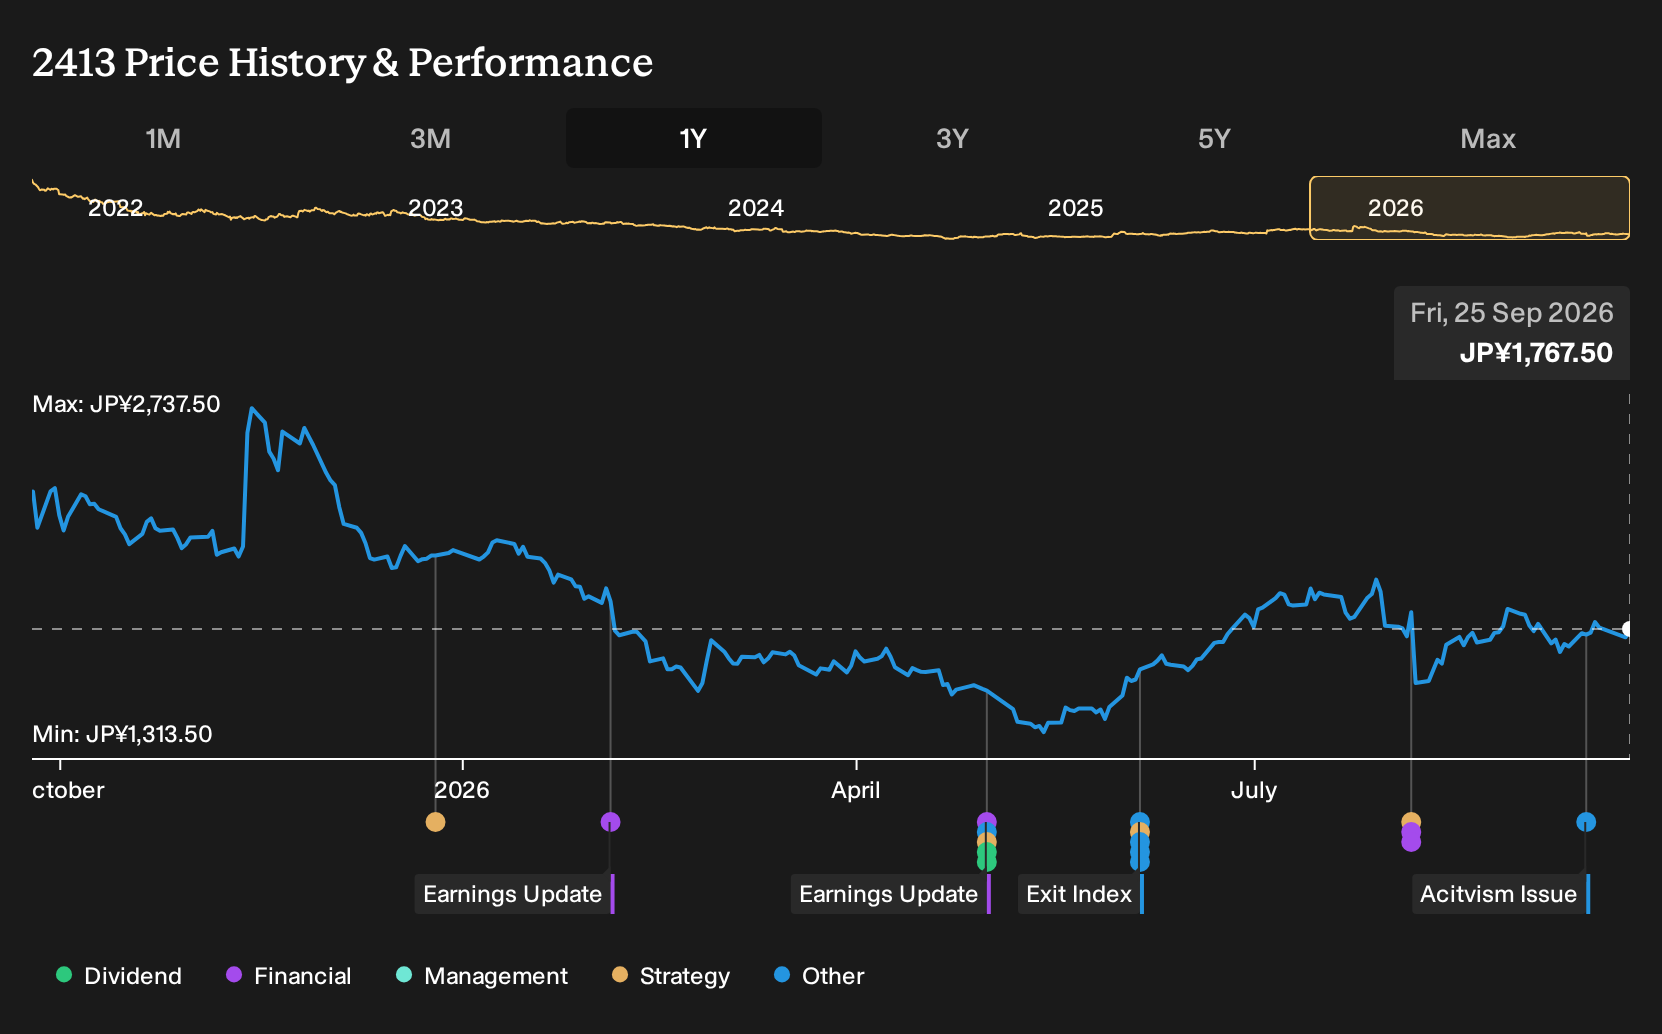Select the 5Y time range tab
1662x1034 pixels.
1214,138
